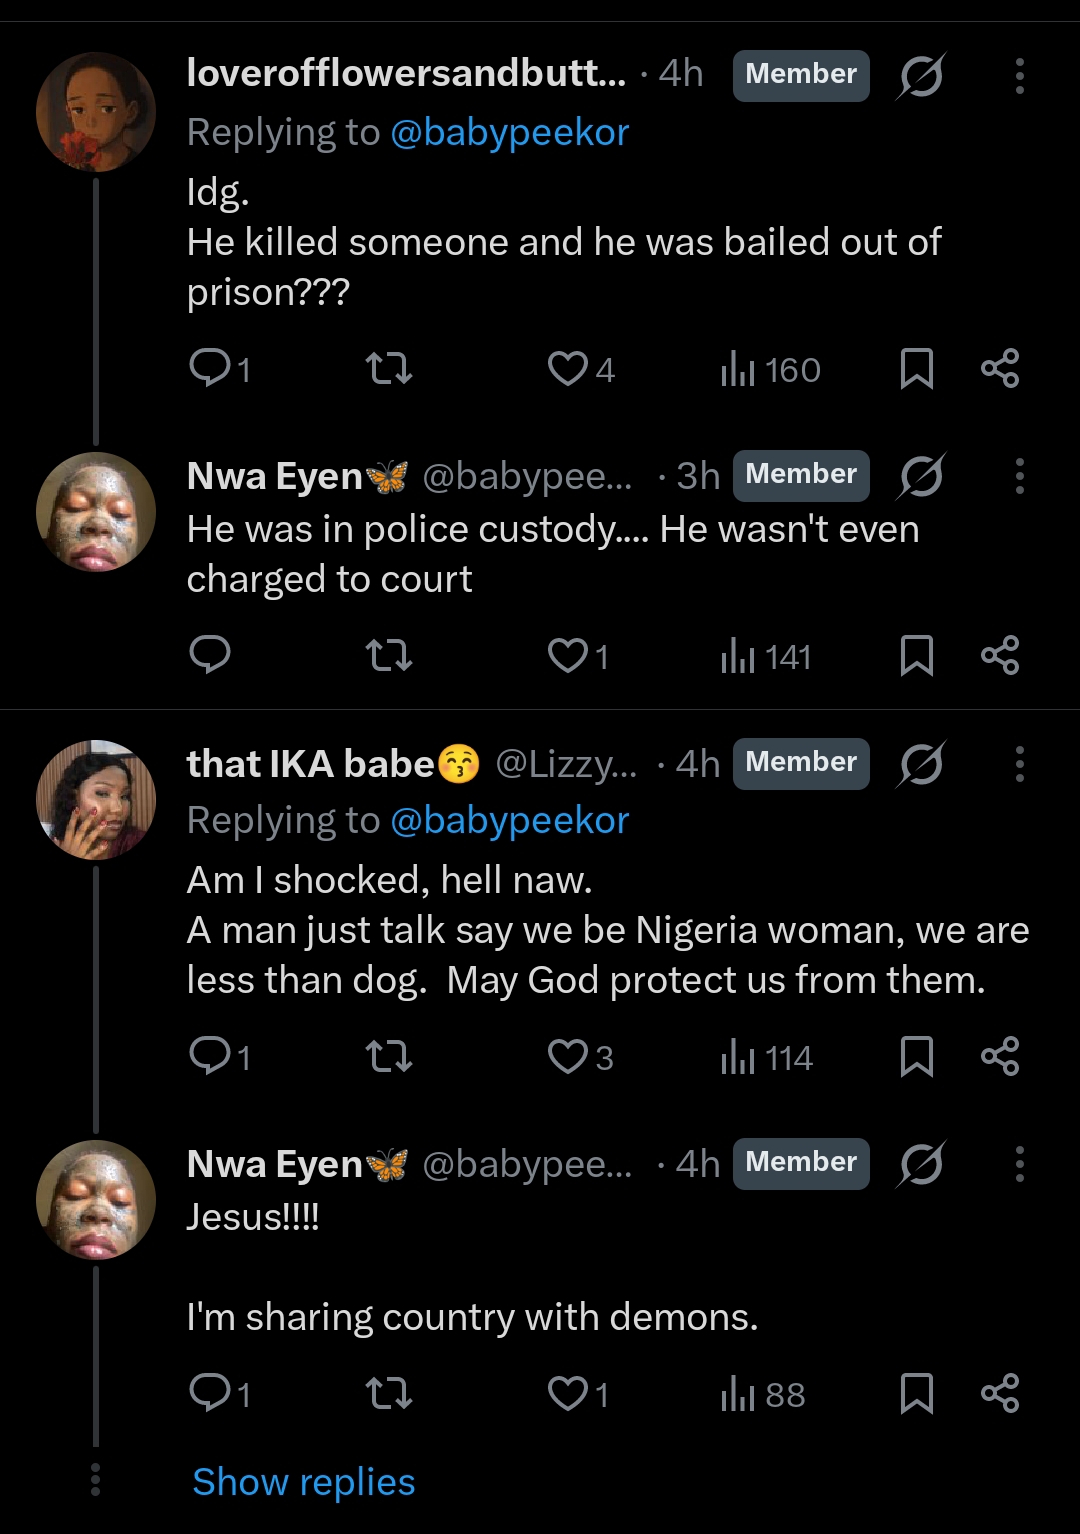Like the tweet with 4 likes

568,369
